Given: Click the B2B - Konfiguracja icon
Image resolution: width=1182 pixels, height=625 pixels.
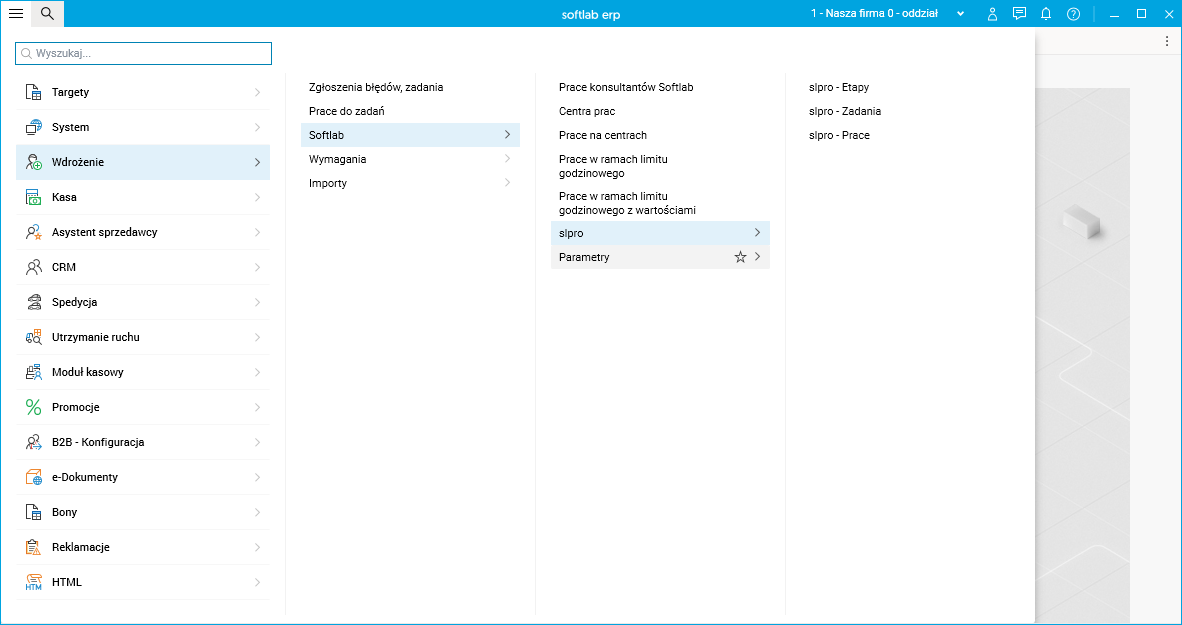Looking at the screenshot, I should coord(33,443).
